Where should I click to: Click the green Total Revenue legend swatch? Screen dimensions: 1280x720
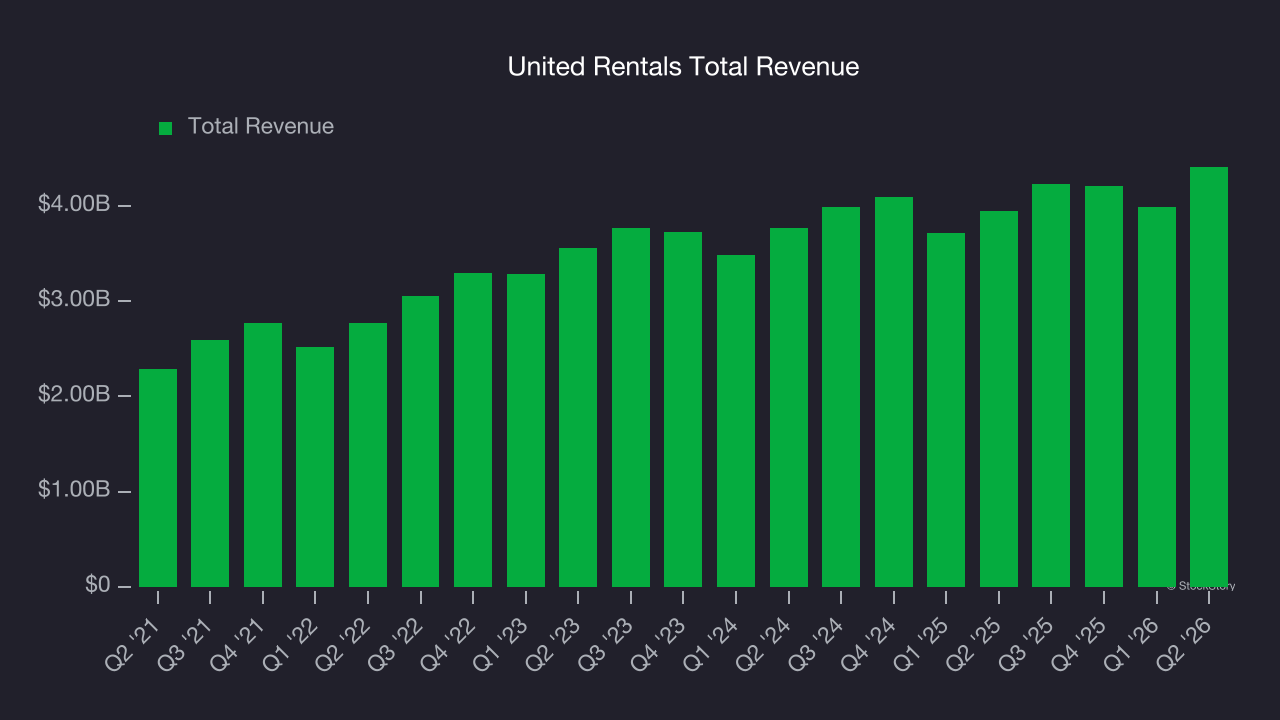pyautogui.click(x=166, y=128)
